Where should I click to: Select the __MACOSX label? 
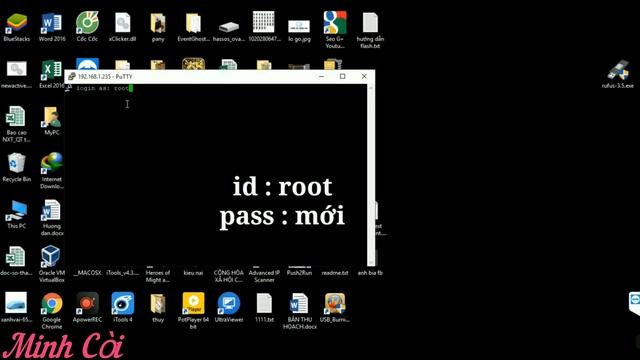(87, 273)
